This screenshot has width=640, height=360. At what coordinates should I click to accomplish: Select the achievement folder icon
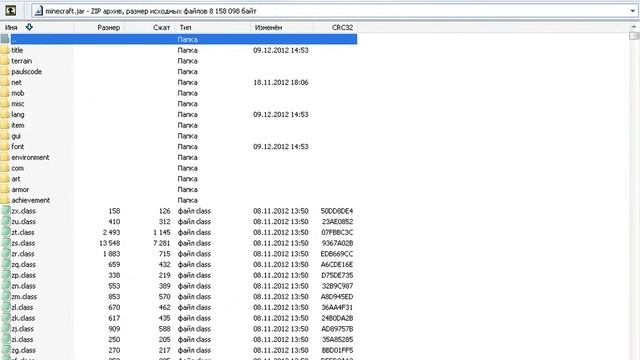pos(5,200)
